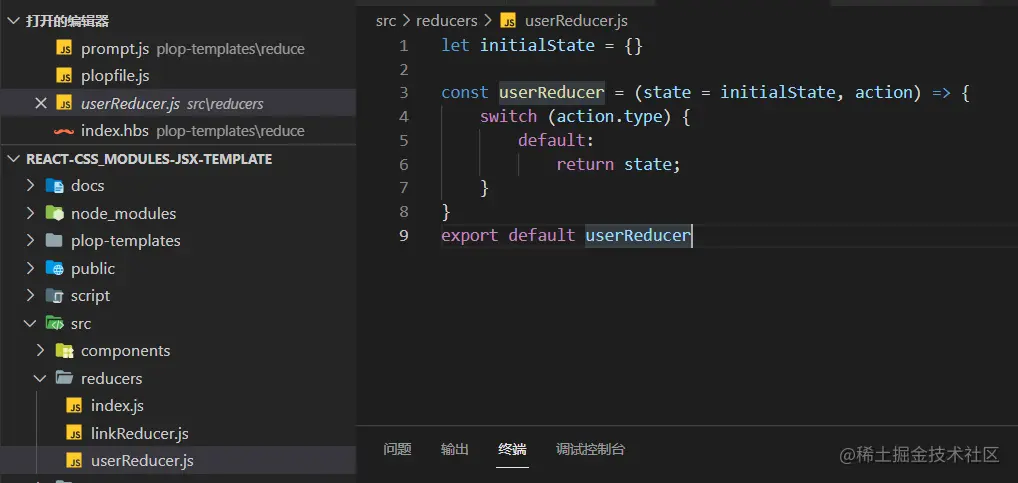Select the components folder

point(125,351)
